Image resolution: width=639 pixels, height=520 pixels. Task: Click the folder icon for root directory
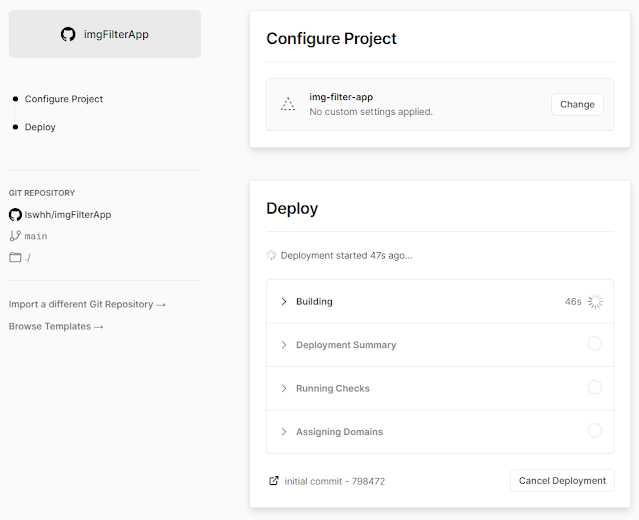pos(15,257)
